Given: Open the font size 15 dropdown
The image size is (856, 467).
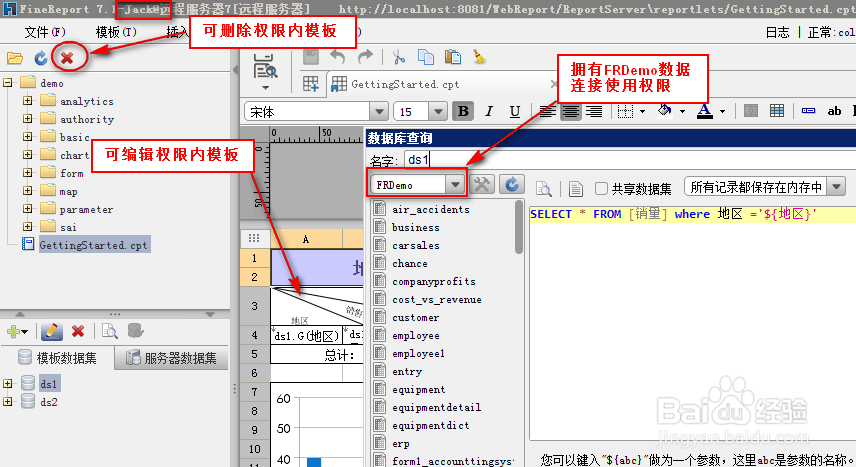Looking at the screenshot, I should click(437, 112).
